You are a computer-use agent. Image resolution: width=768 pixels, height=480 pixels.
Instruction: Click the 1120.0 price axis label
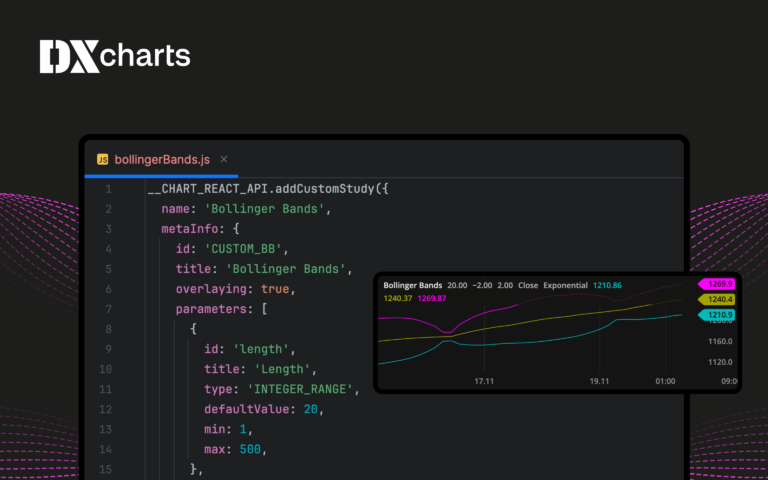click(720, 362)
